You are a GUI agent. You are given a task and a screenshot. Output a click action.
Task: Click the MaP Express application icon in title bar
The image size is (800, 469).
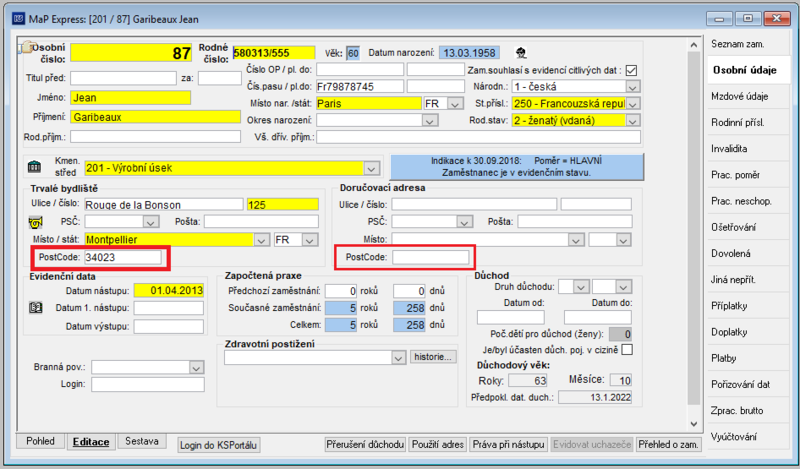click(x=18, y=19)
